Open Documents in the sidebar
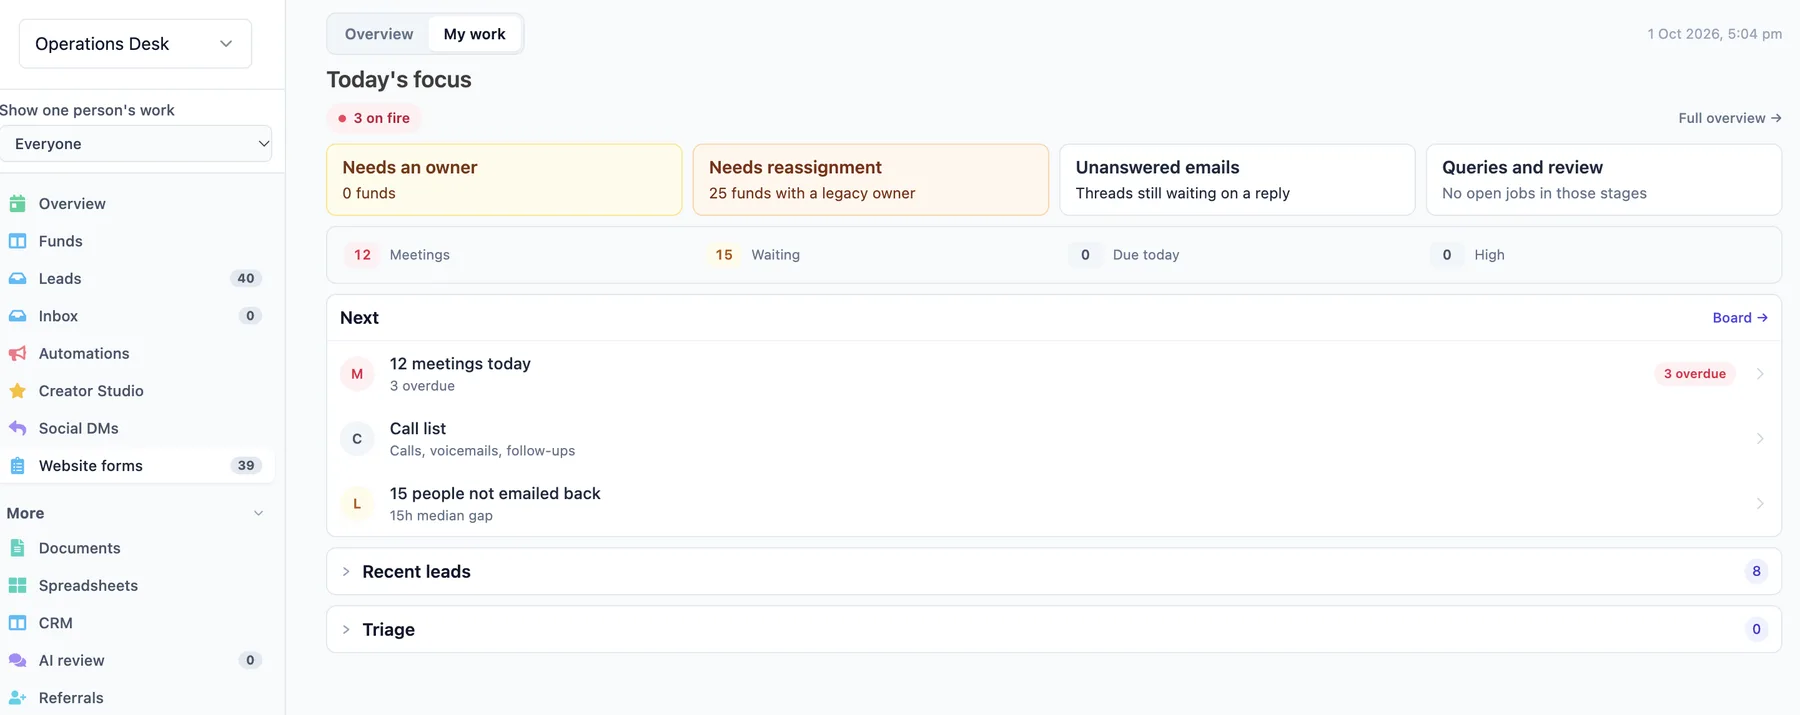 [x=135, y=548]
